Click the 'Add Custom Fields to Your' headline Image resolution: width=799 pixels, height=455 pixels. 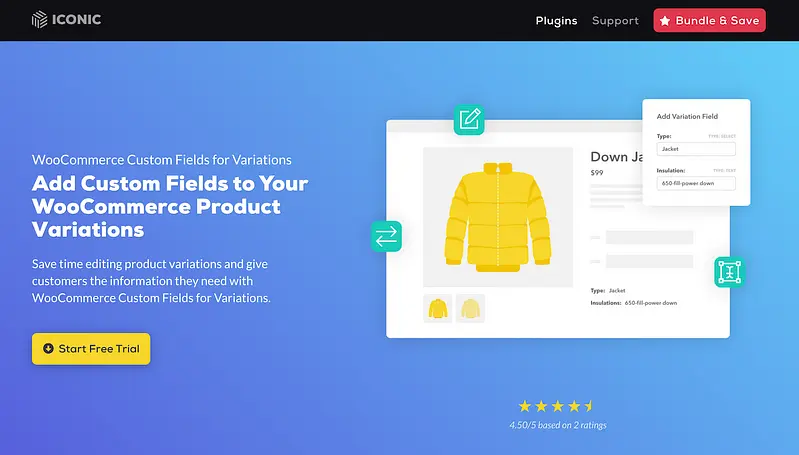click(170, 183)
